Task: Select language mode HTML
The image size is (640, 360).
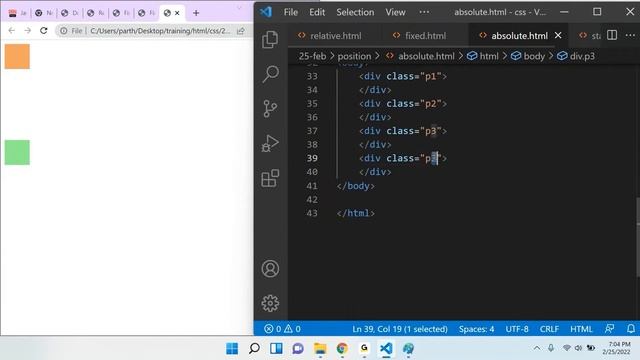Action: click(x=581, y=329)
